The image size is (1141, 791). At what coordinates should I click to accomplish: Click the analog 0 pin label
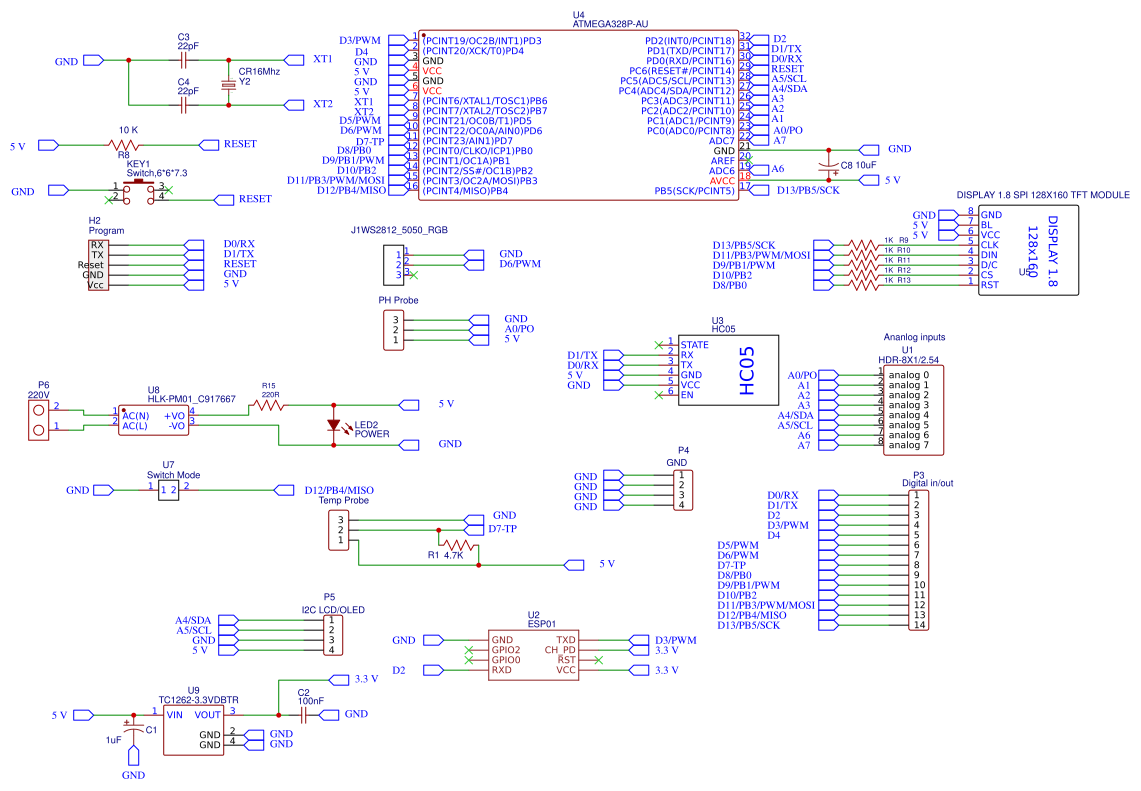[x=908, y=375]
